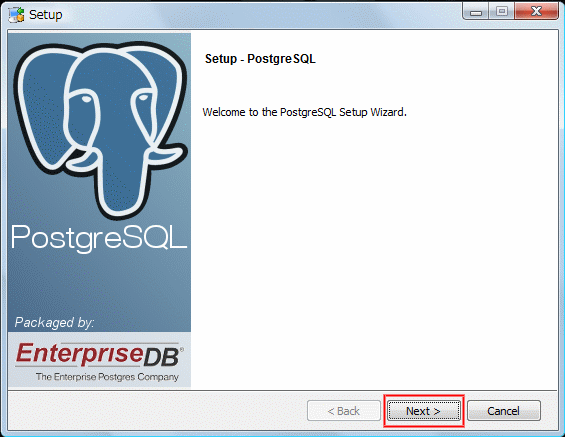Click the PostgreSQL elephant logo

[100, 130]
